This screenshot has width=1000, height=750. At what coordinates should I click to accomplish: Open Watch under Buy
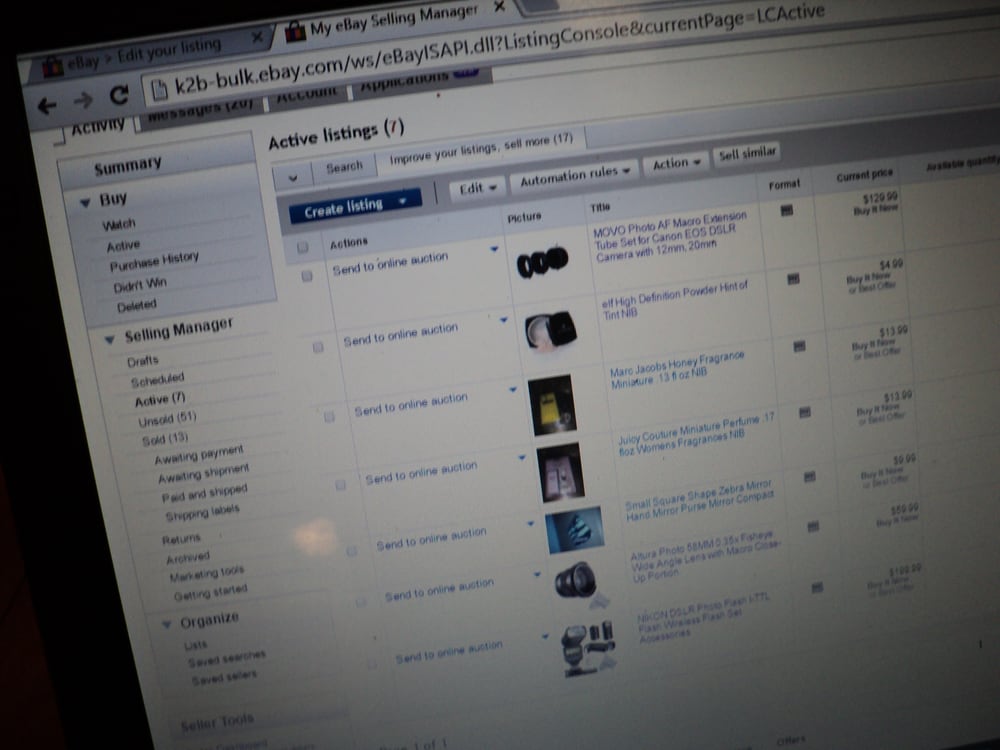[x=119, y=224]
